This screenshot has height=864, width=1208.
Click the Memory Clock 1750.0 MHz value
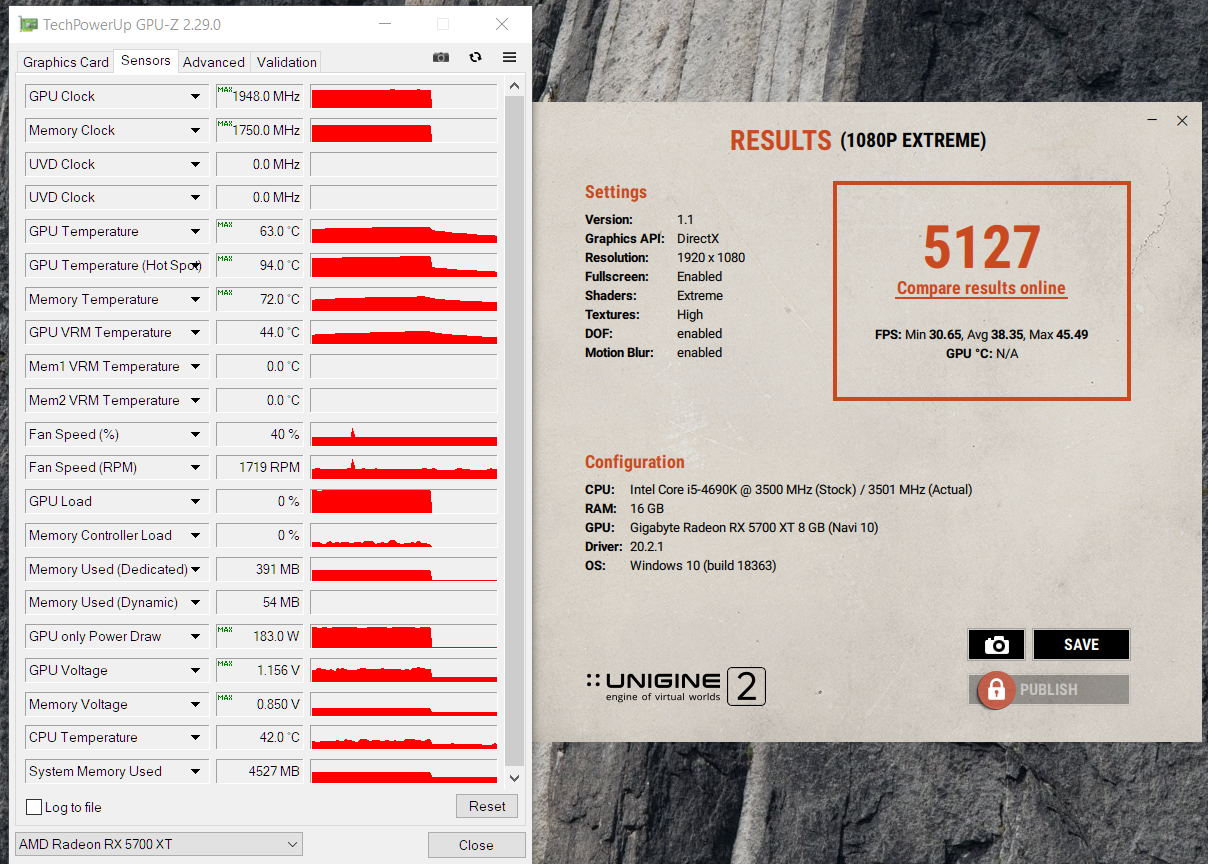(x=260, y=131)
